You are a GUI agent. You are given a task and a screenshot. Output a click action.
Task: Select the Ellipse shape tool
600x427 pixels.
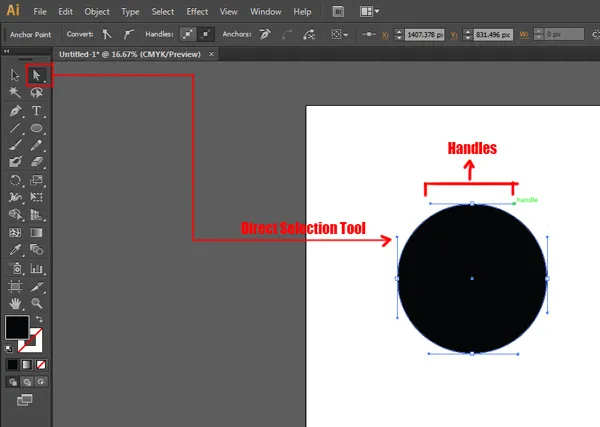(x=37, y=129)
